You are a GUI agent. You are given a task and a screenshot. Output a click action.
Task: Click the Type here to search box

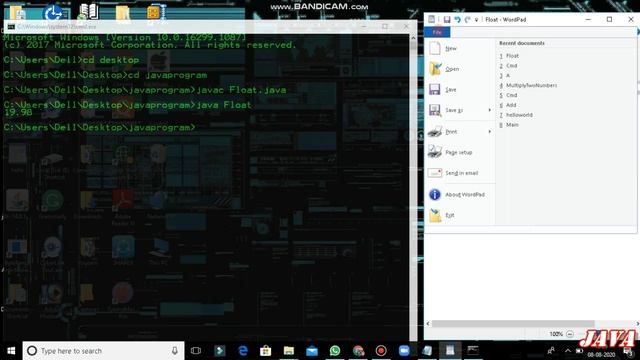(104, 351)
